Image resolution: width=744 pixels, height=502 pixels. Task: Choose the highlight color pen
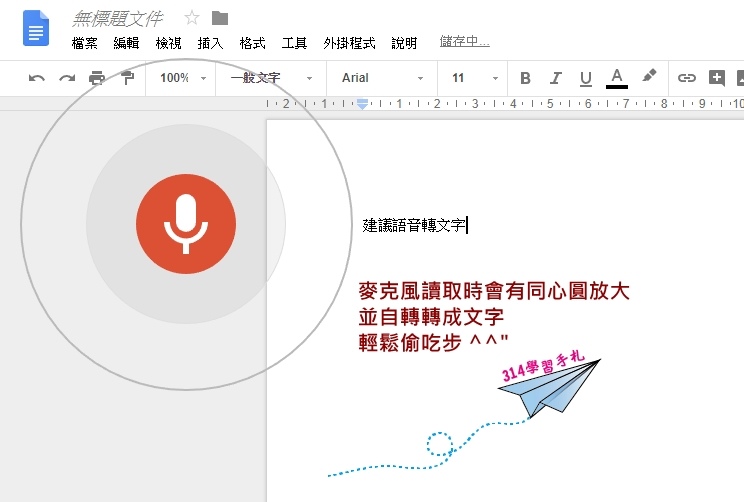click(649, 76)
